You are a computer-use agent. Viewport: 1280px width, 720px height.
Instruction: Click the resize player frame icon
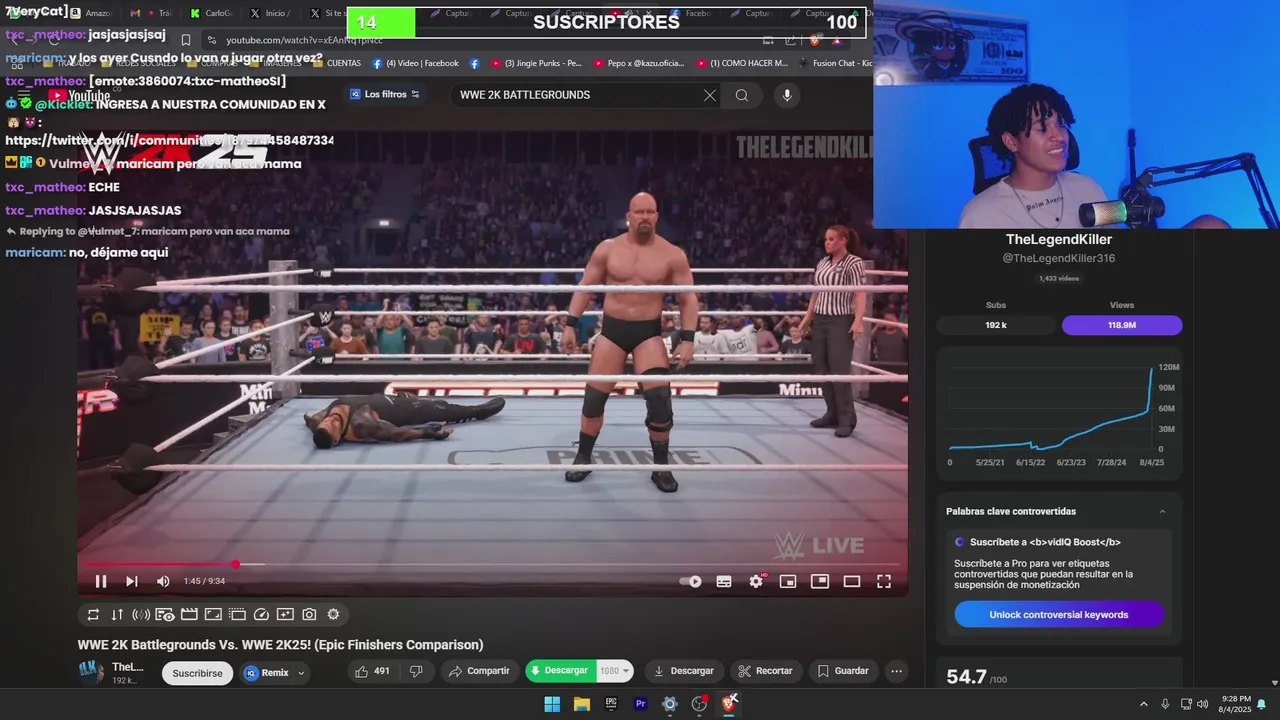click(x=213, y=615)
